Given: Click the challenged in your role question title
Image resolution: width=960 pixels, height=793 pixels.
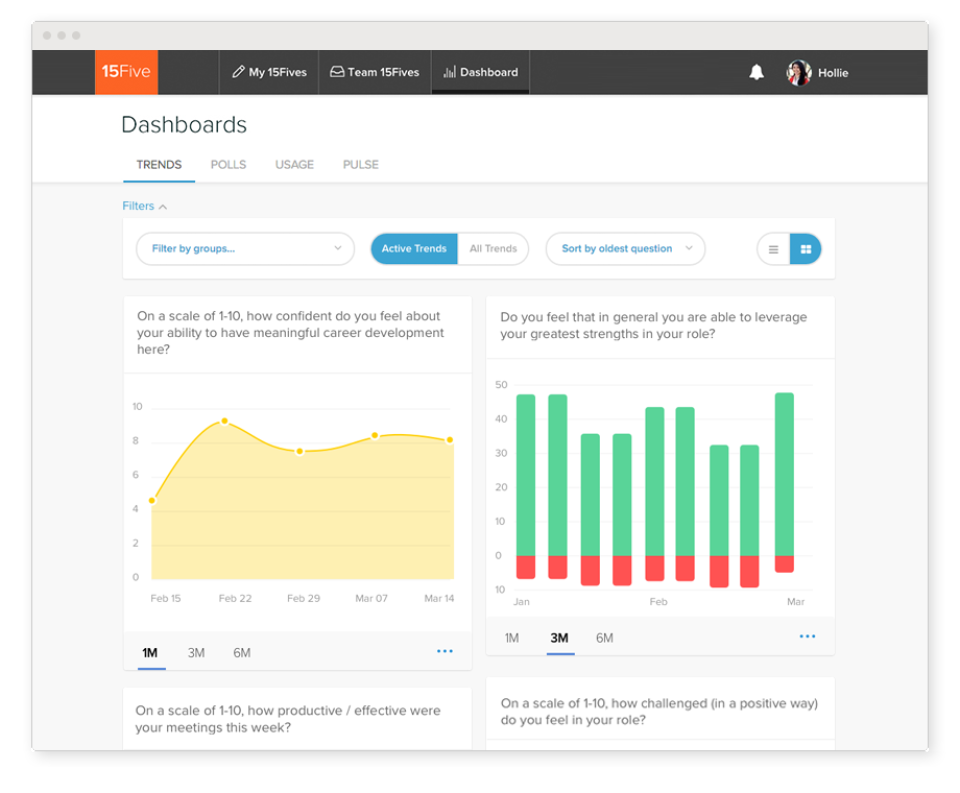Looking at the screenshot, I should pyautogui.click(x=659, y=712).
